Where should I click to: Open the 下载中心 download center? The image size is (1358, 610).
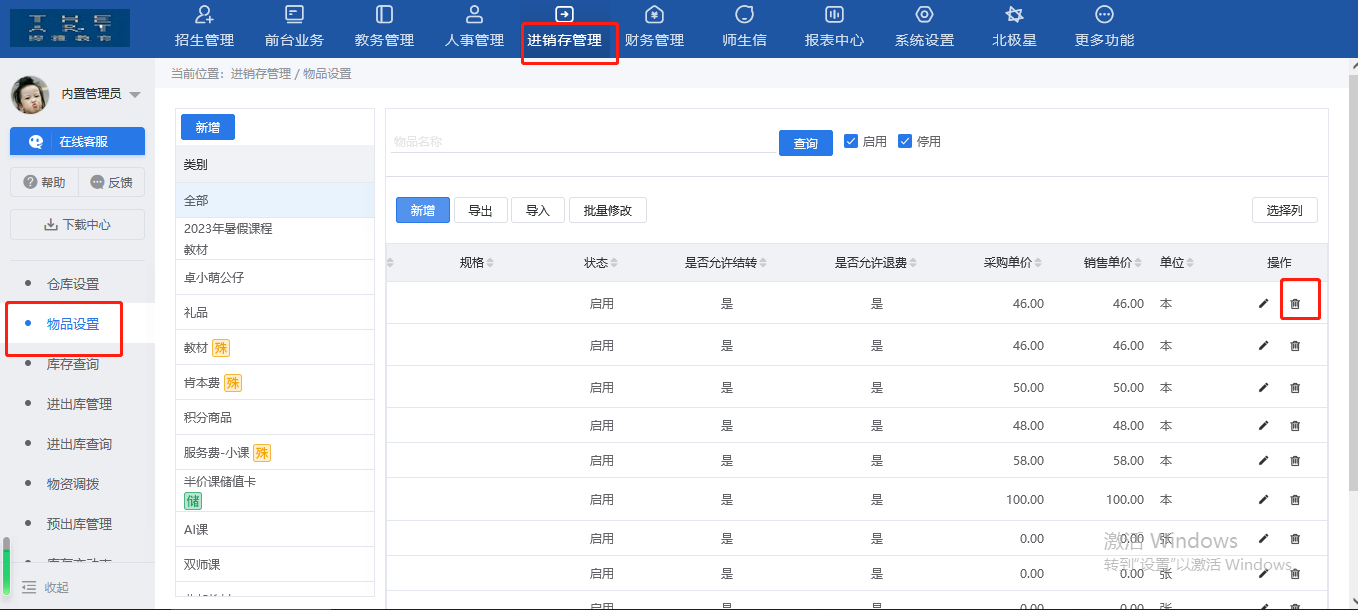click(x=77, y=225)
